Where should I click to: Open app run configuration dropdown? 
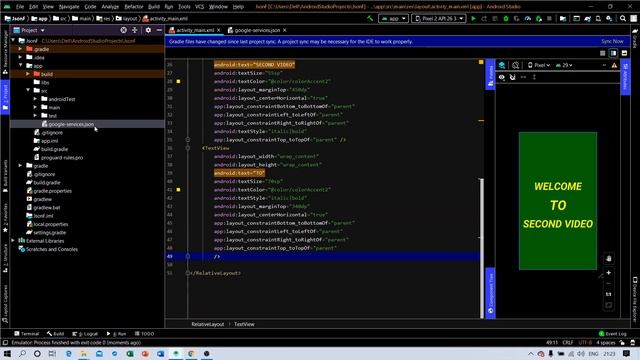393,18
